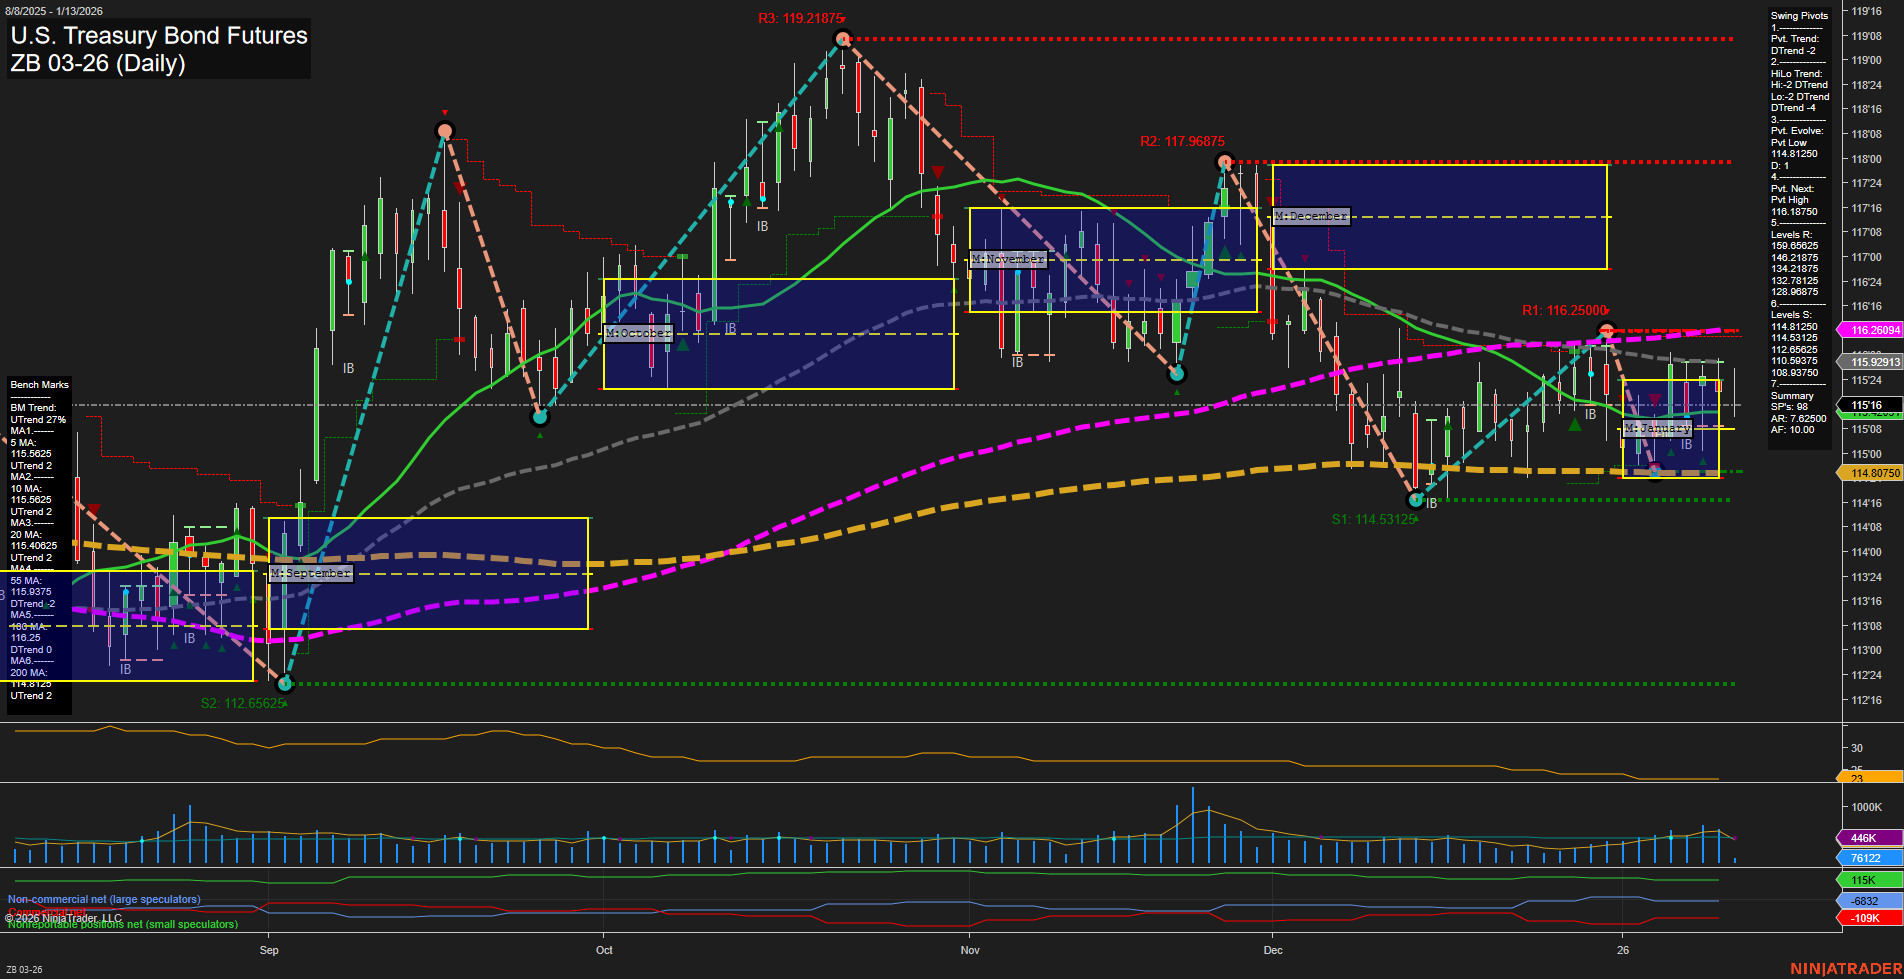Click the magenta 446K marker in volume panel
This screenshot has width=1904, height=979.
pos(1866,838)
